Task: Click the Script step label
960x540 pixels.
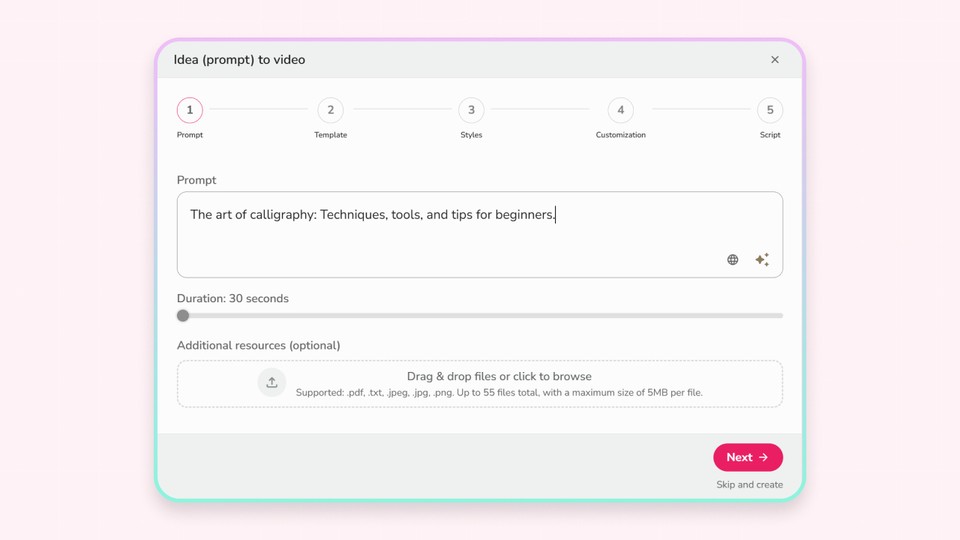Action: point(770,135)
